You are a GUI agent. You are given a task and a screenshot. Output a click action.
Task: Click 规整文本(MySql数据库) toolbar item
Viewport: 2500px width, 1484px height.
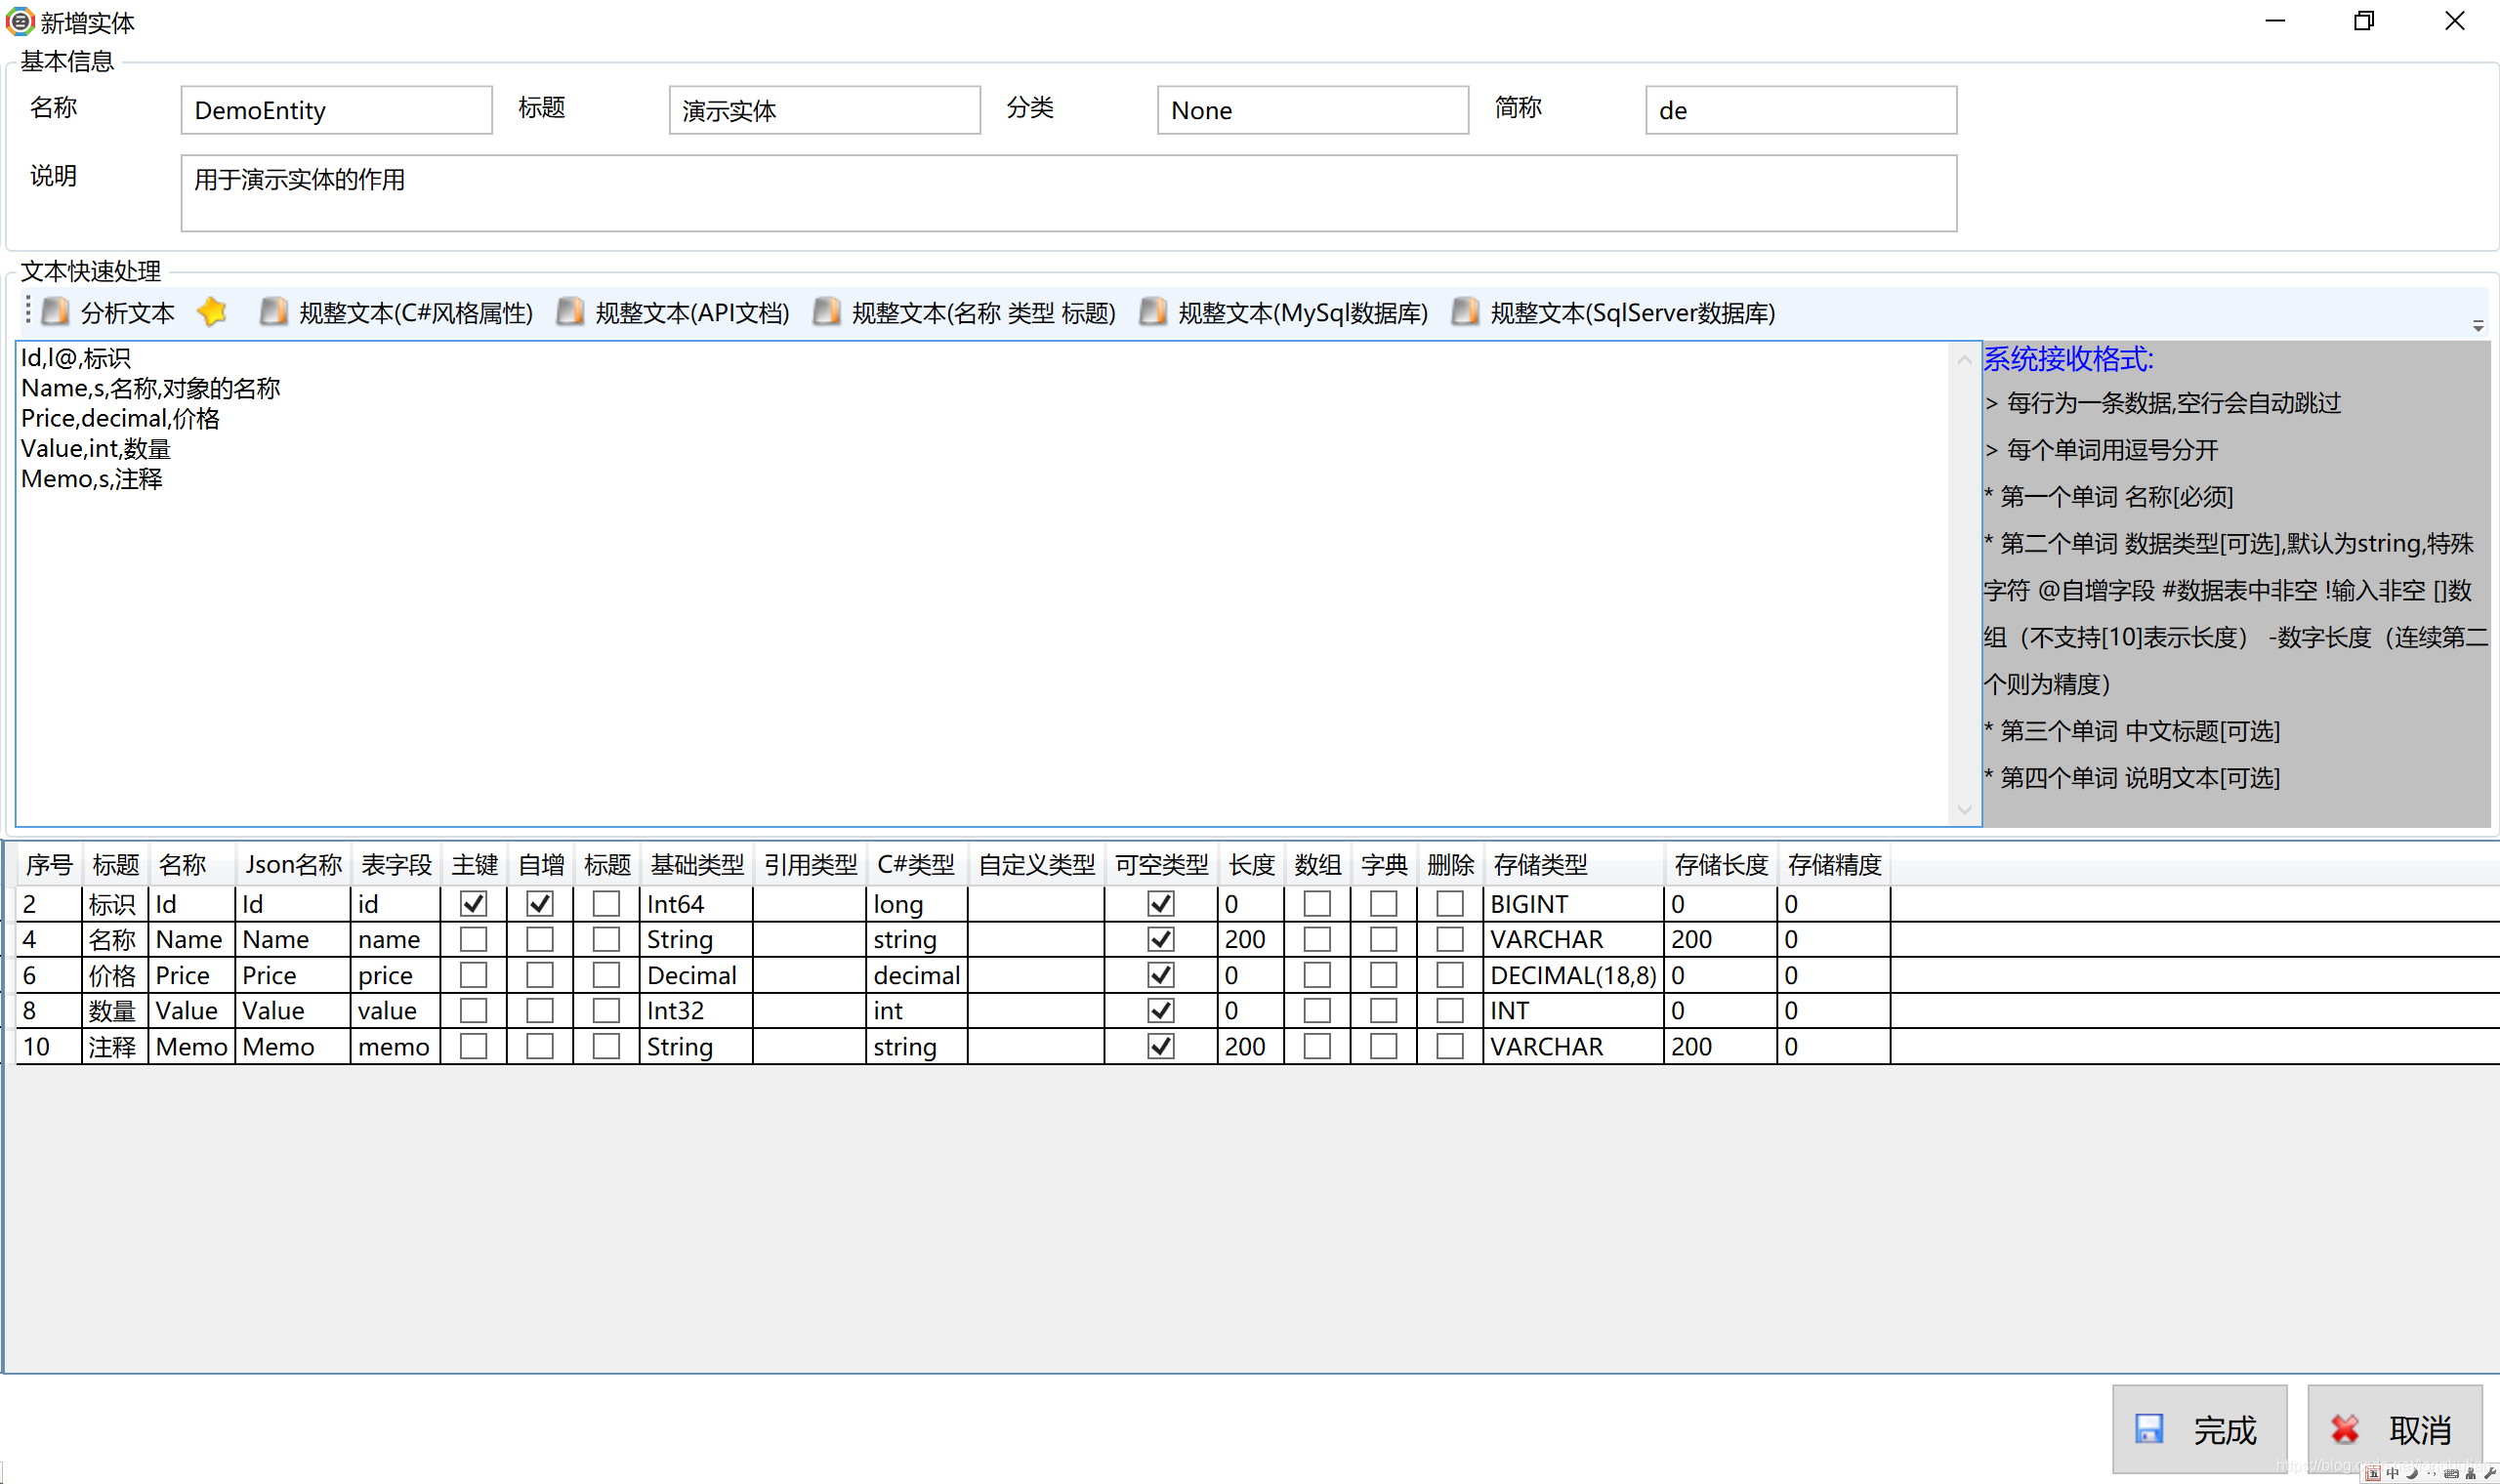tap(1284, 313)
